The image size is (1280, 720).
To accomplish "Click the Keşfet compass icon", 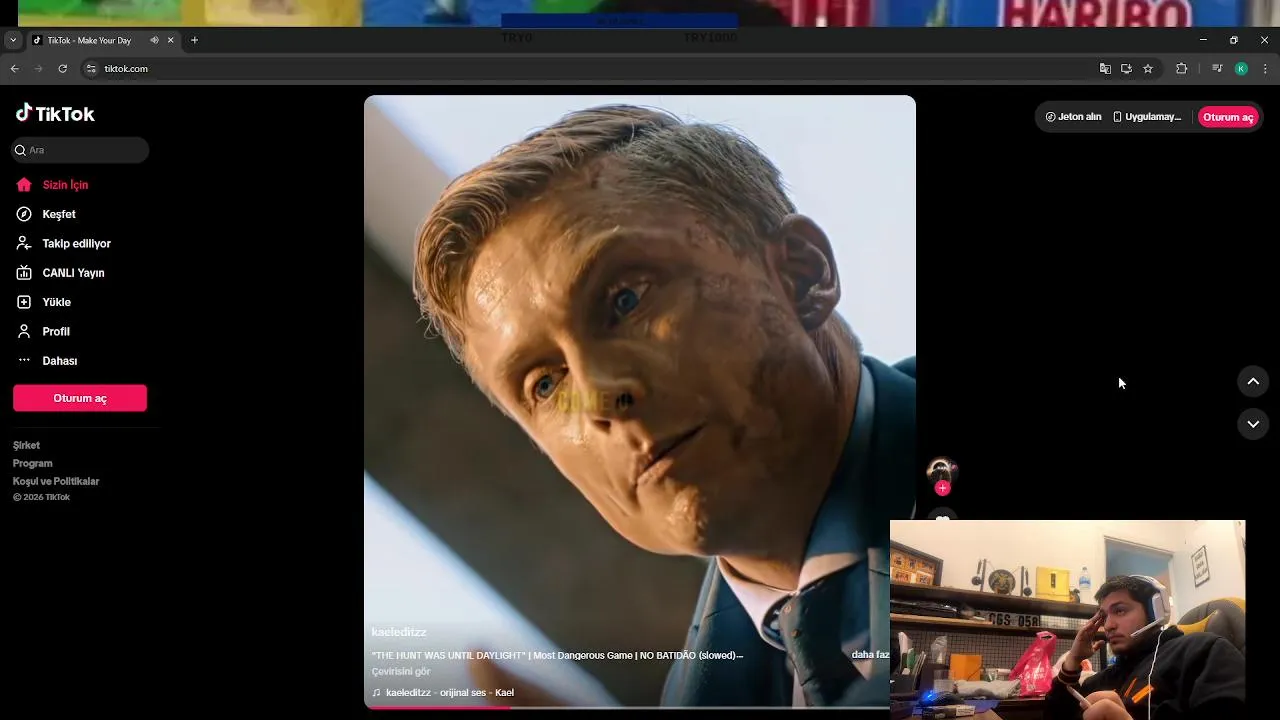I will tap(24, 214).
